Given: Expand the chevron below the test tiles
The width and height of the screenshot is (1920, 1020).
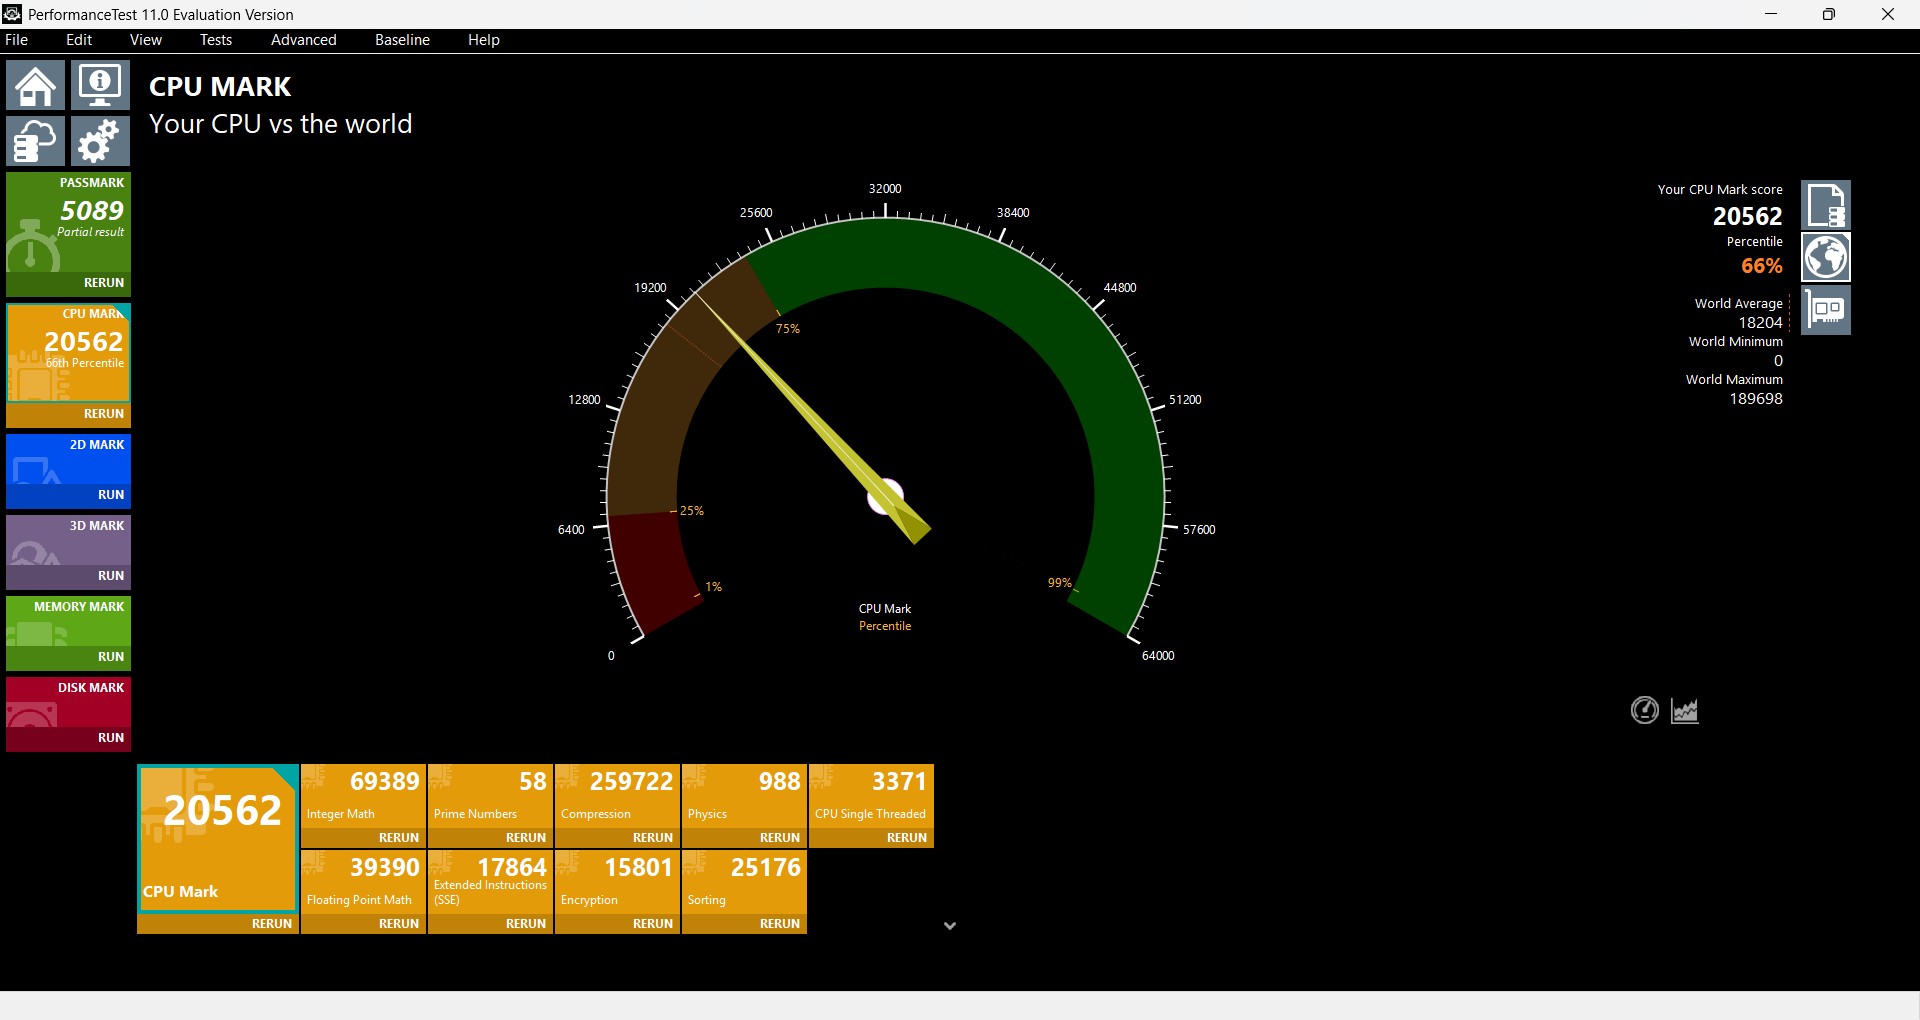Looking at the screenshot, I should pyautogui.click(x=950, y=926).
